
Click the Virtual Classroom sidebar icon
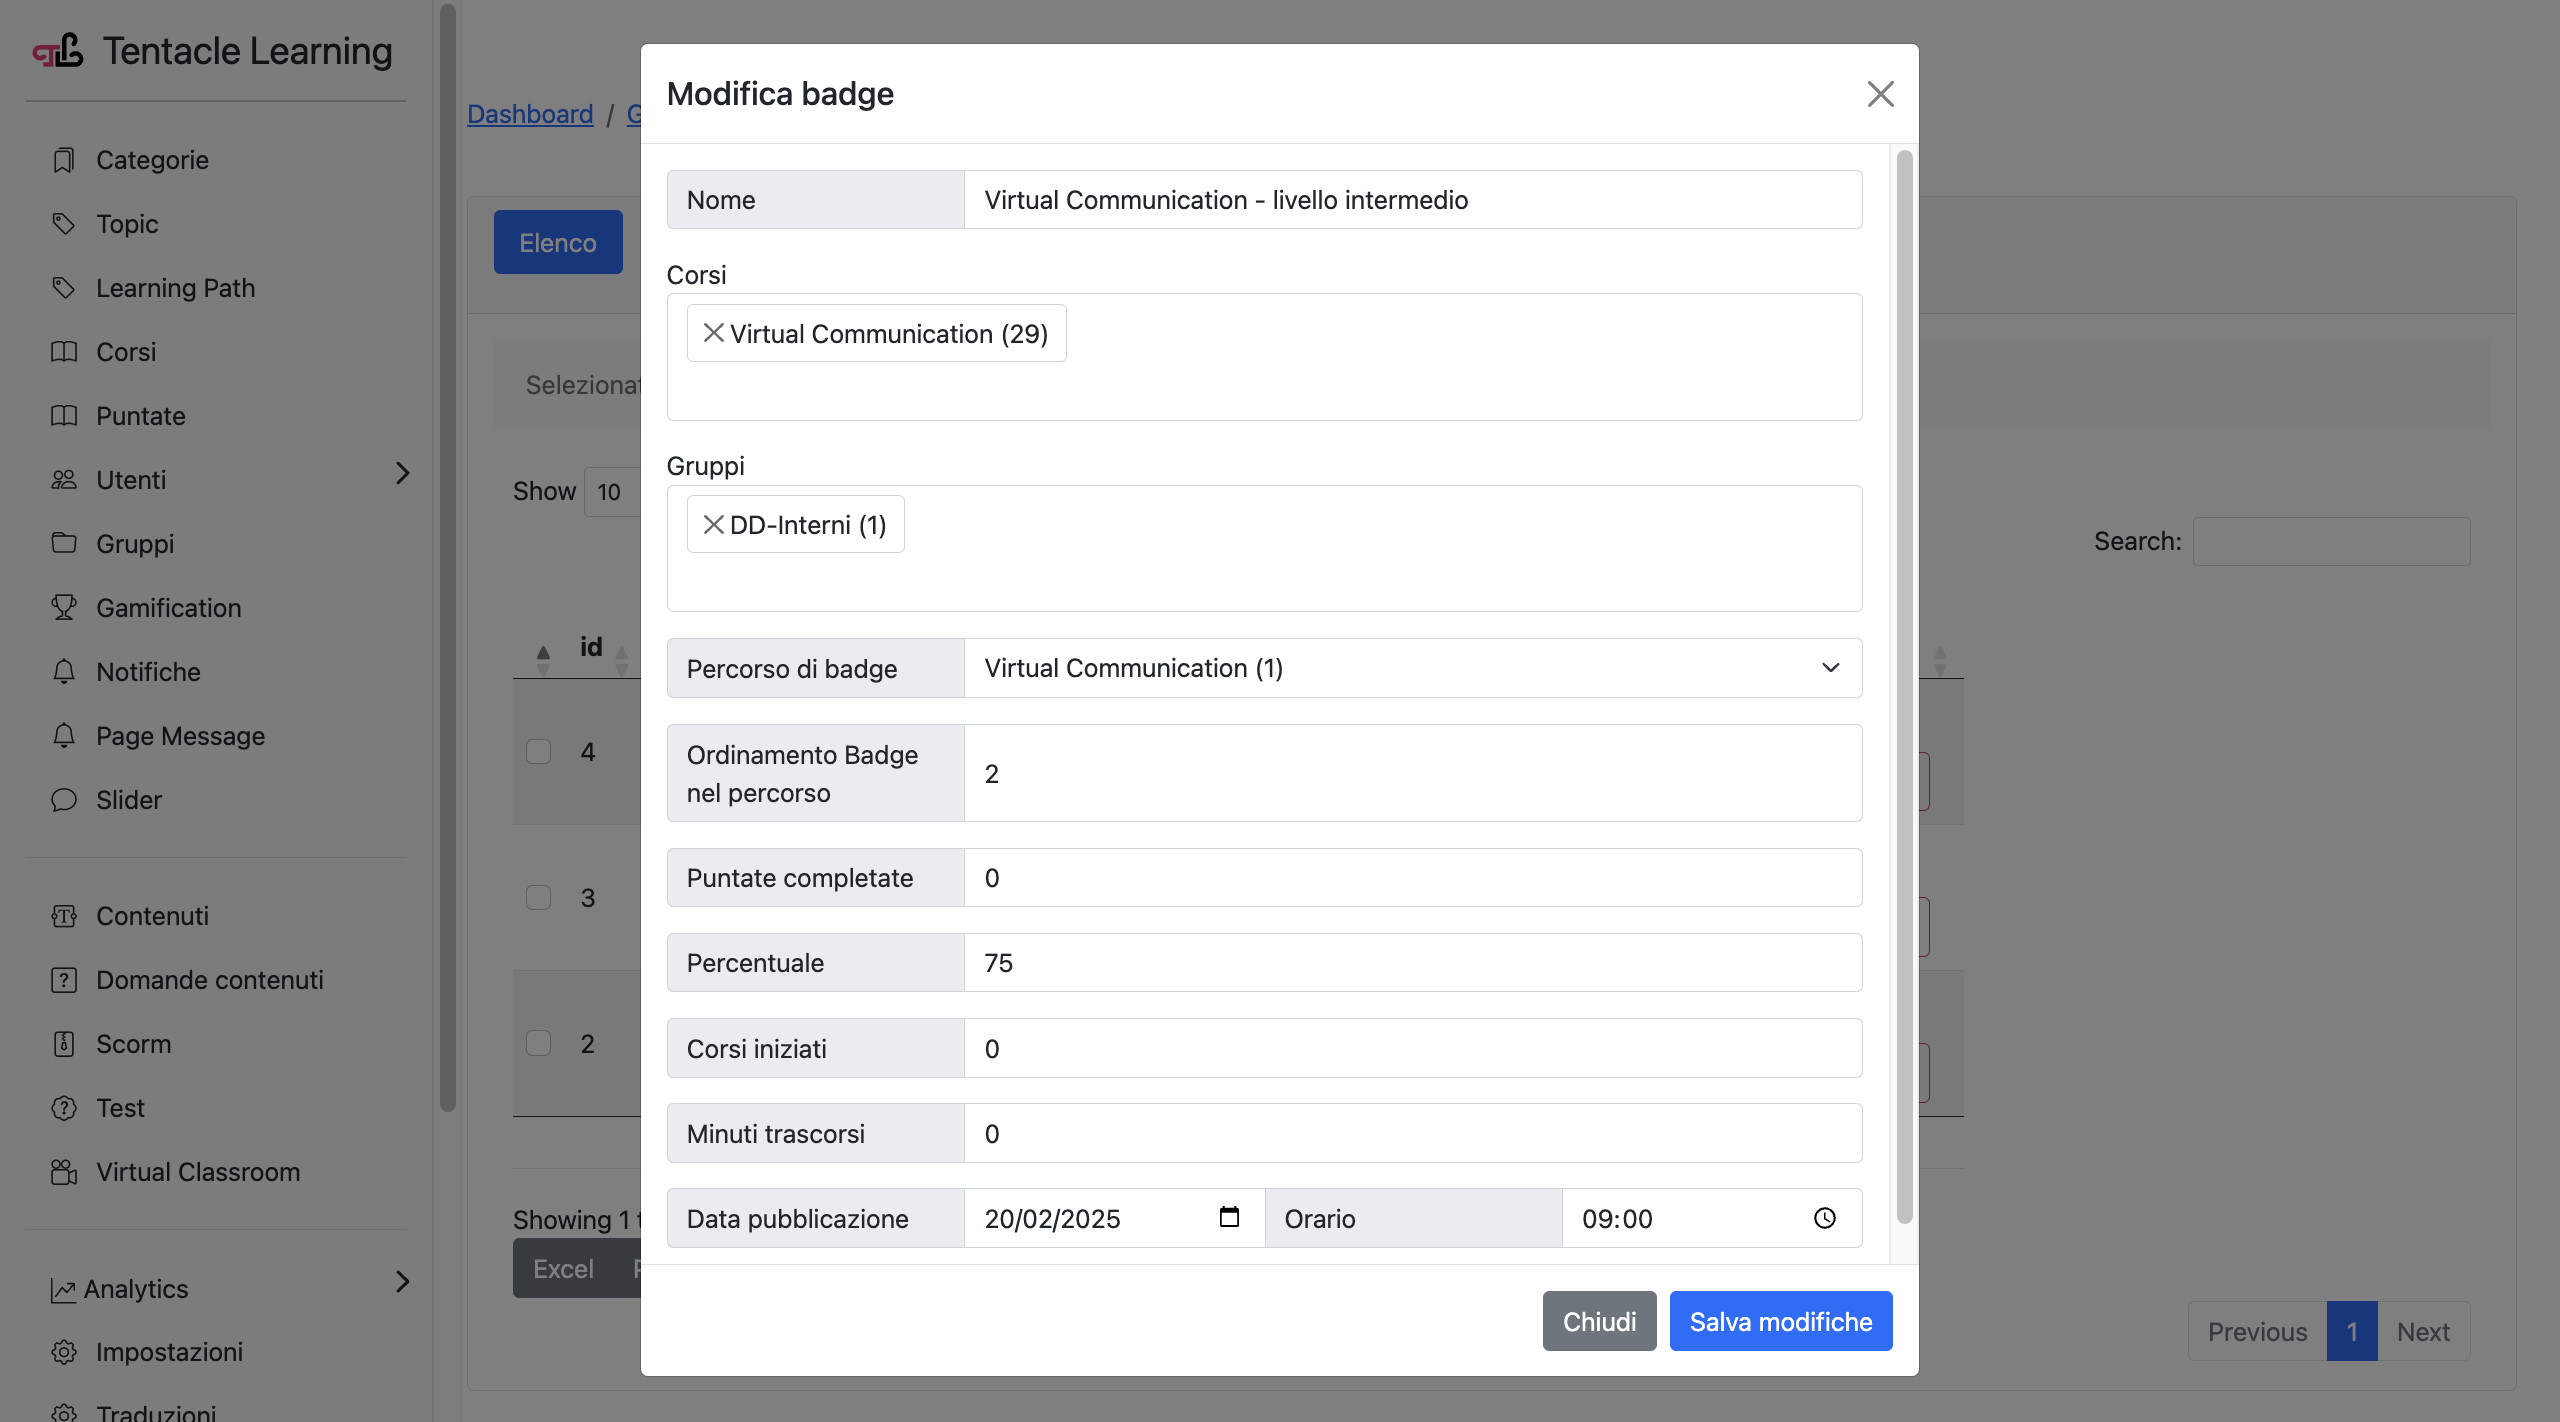click(64, 1171)
